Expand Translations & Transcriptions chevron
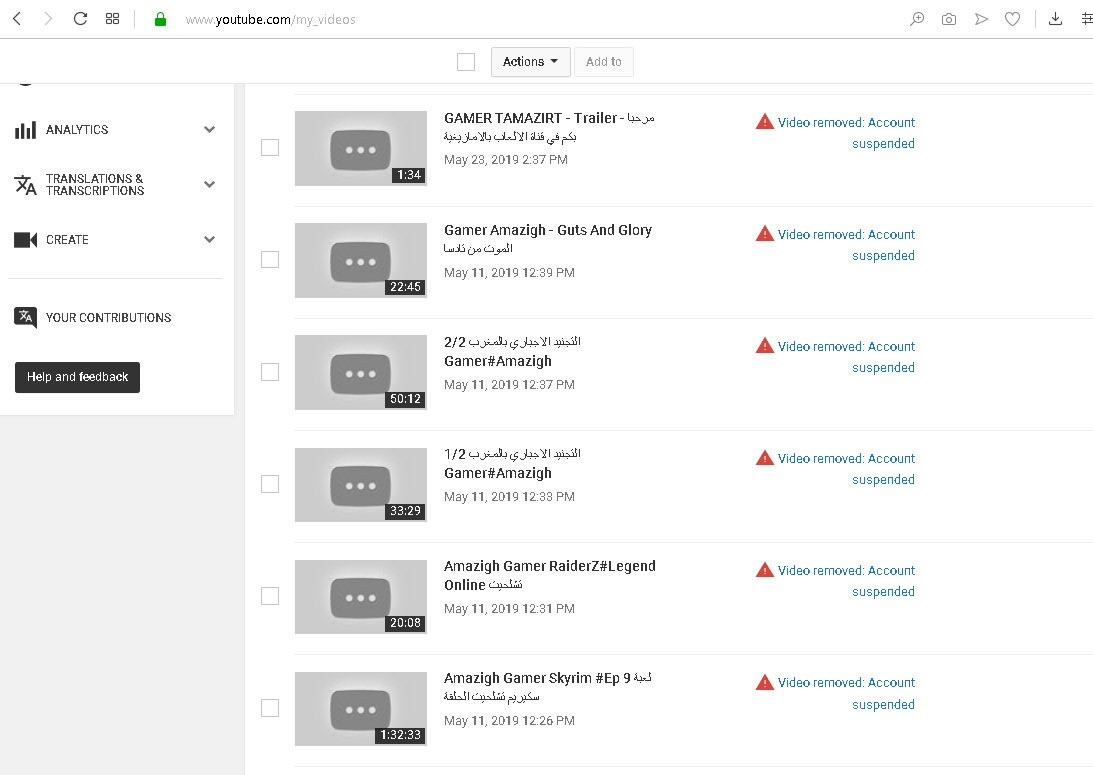Viewport: 1093px width, 775px height. coord(209,185)
